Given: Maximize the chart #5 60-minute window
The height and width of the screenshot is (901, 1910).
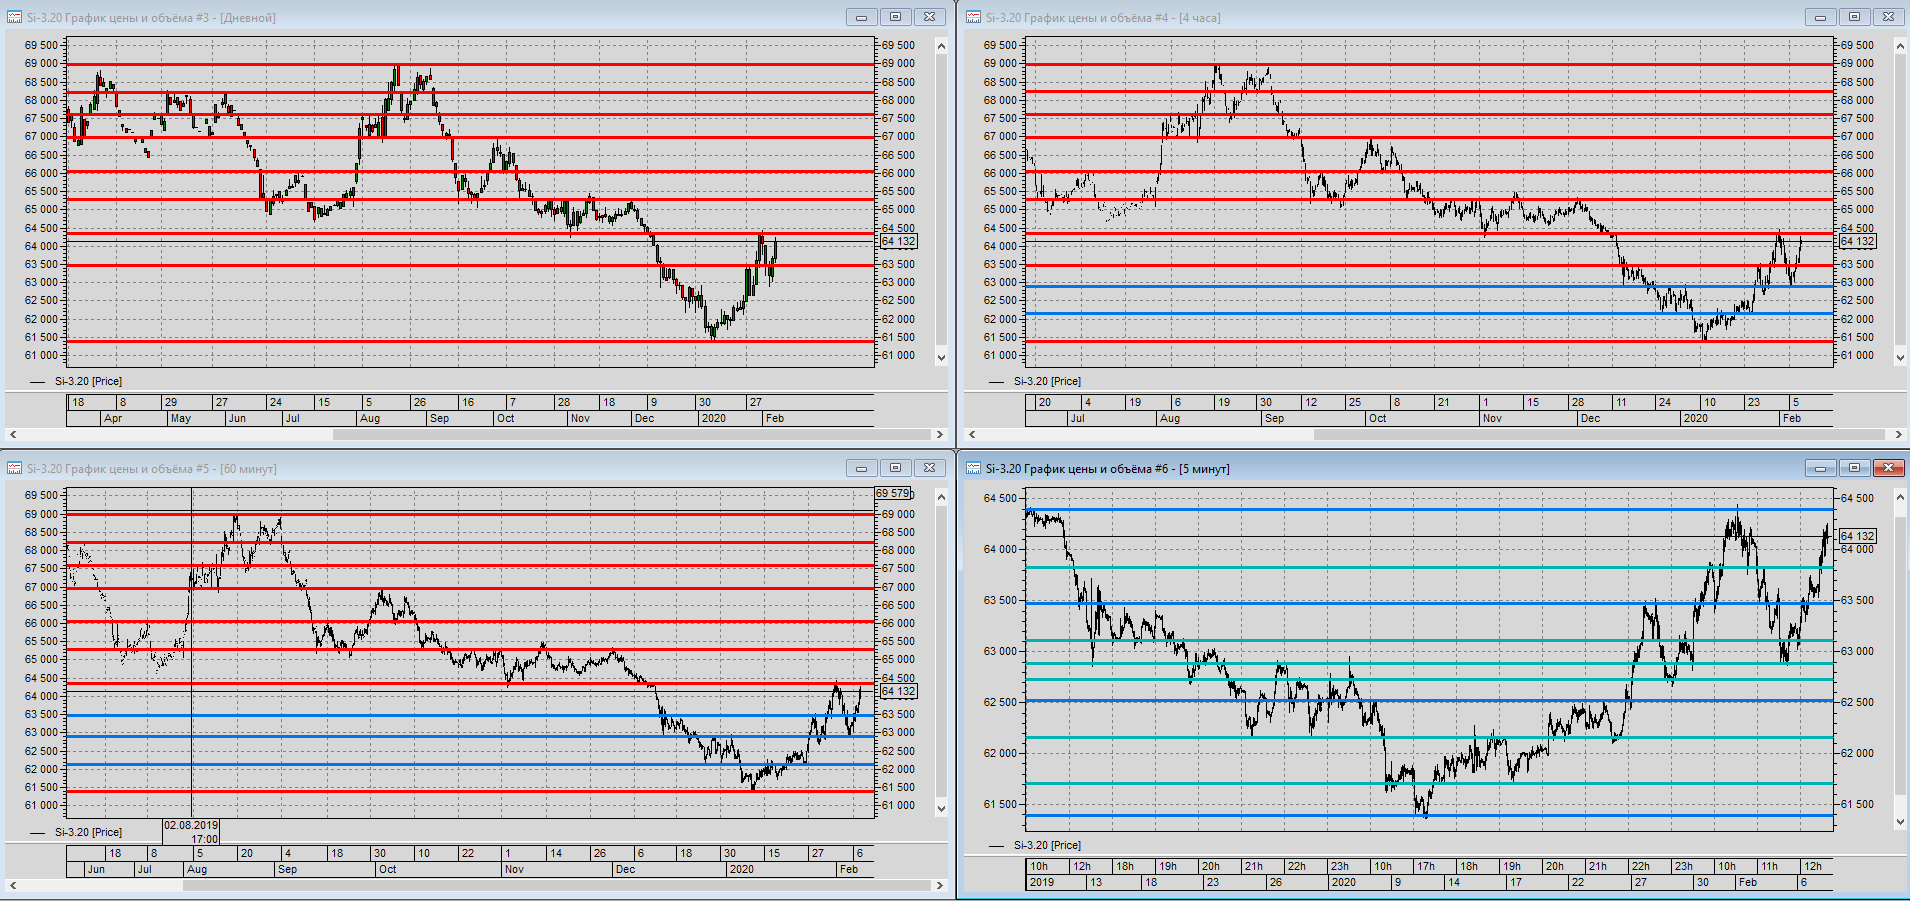Looking at the screenshot, I should click(x=895, y=468).
